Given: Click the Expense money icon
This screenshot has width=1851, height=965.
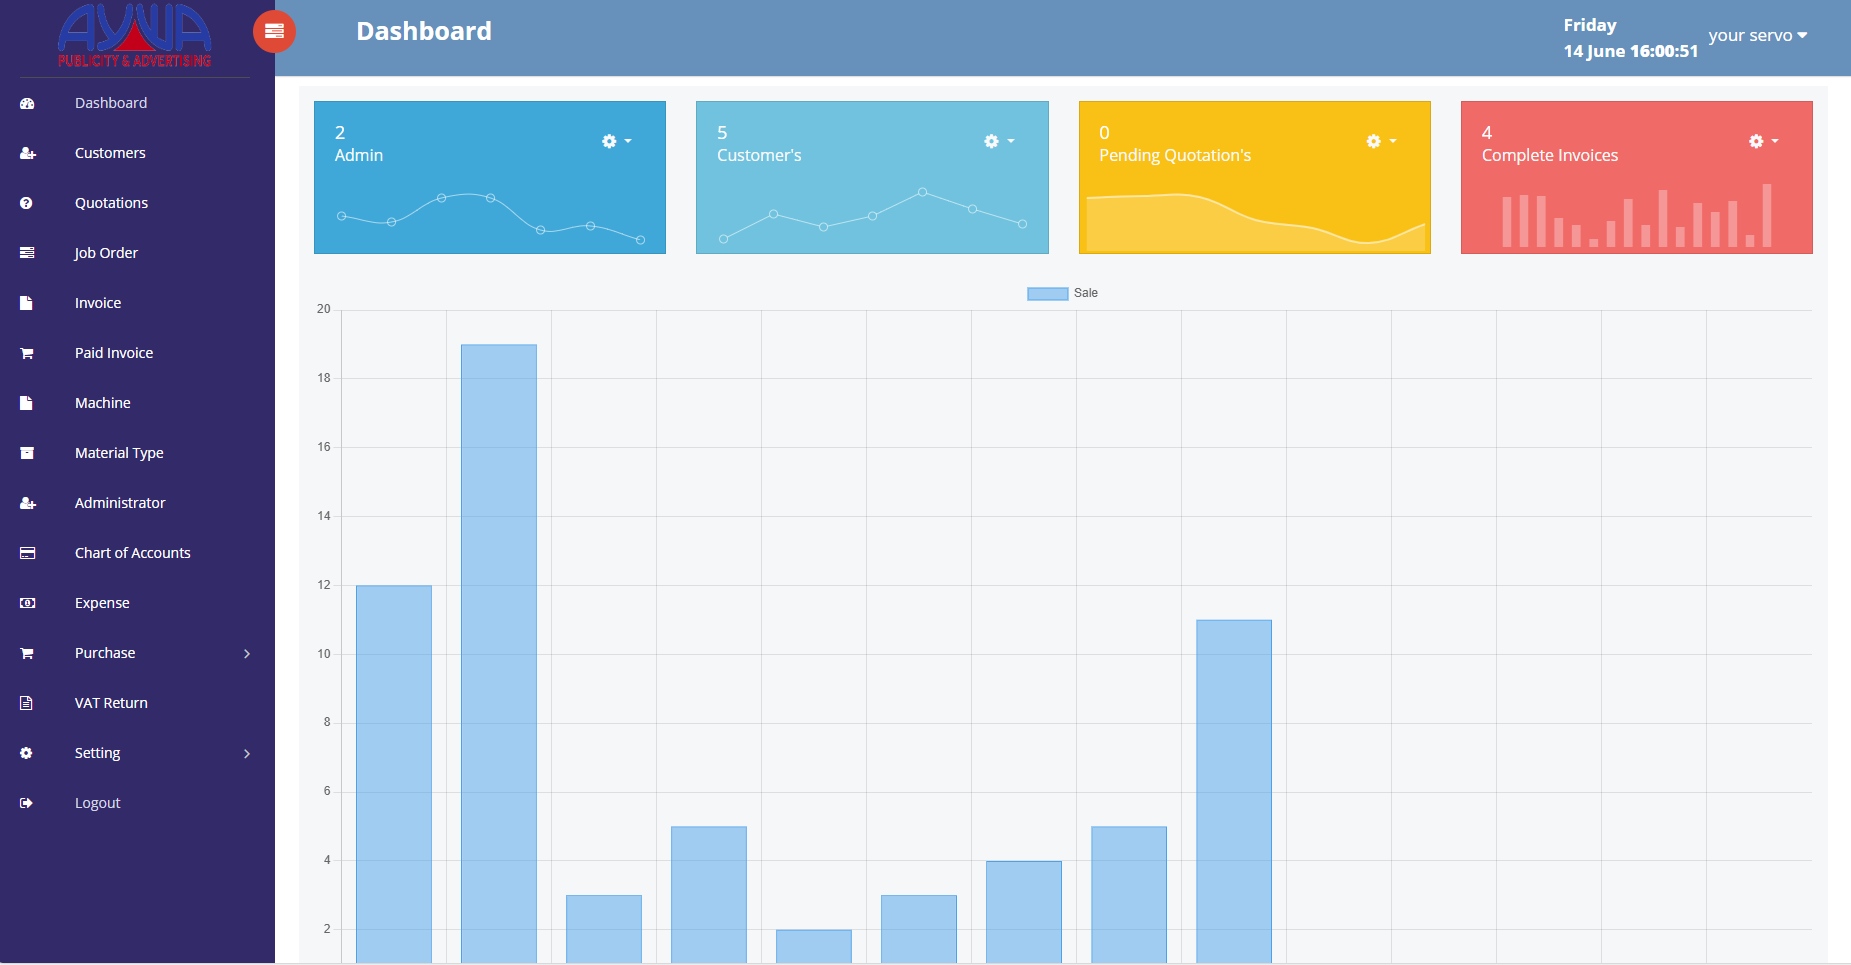Looking at the screenshot, I should coord(27,603).
